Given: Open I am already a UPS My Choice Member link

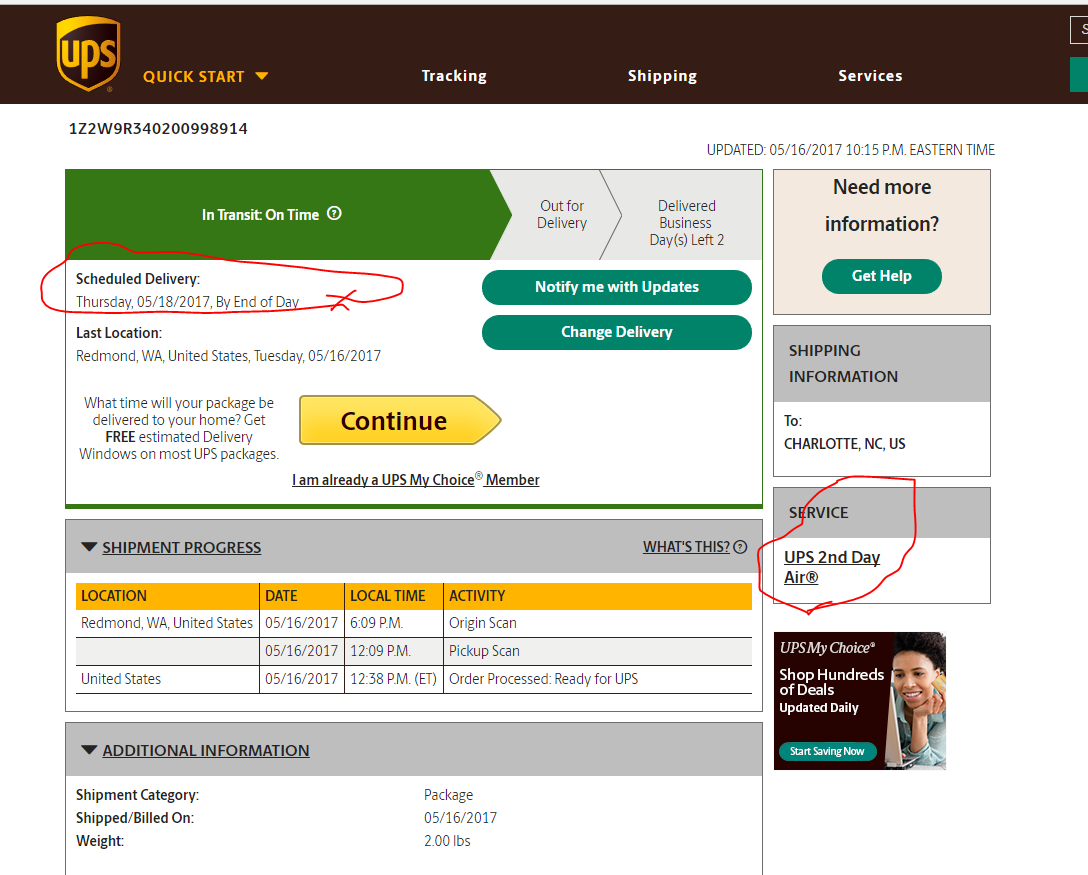Looking at the screenshot, I should [415, 479].
